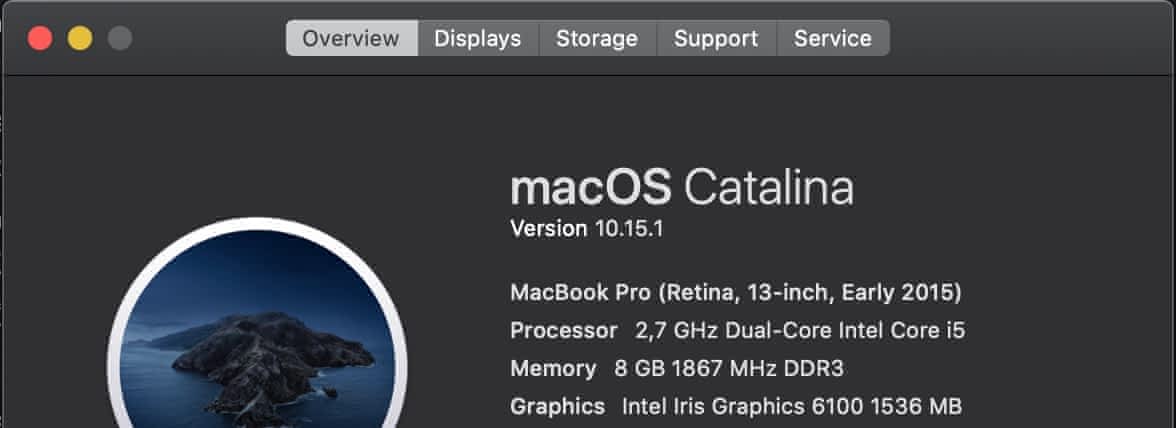Image resolution: width=1176 pixels, height=428 pixels.
Task: Minimize the window with yellow button
Action: click(x=80, y=39)
